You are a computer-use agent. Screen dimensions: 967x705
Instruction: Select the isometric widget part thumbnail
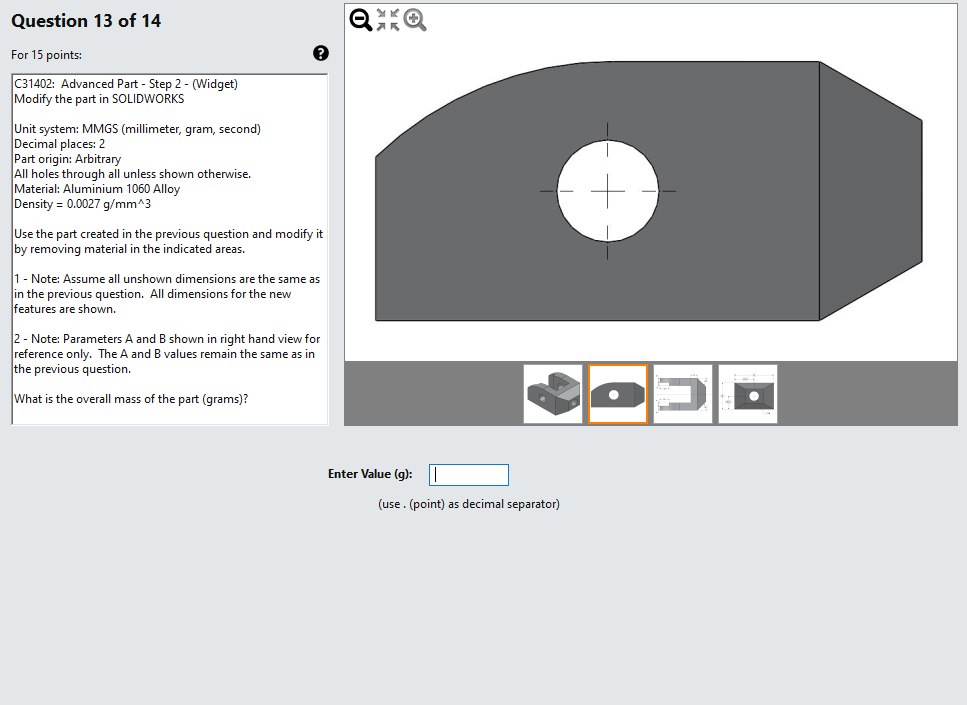coord(553,393)
